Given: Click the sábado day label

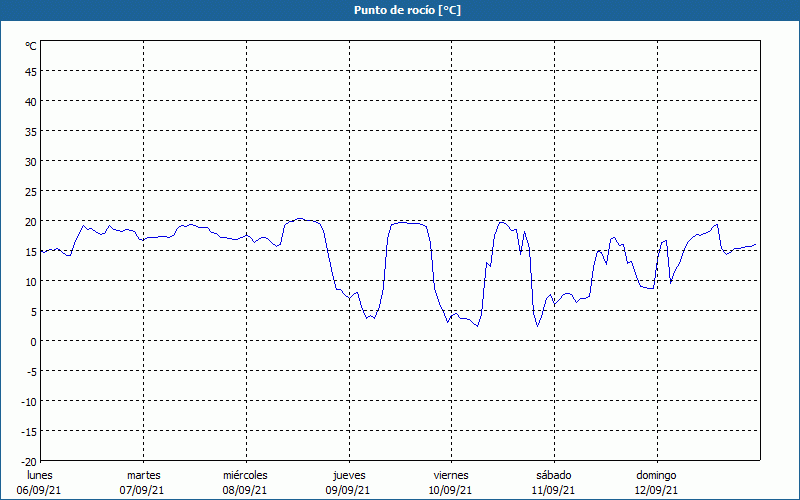Looking at the screenshot, I should [553, 475].
